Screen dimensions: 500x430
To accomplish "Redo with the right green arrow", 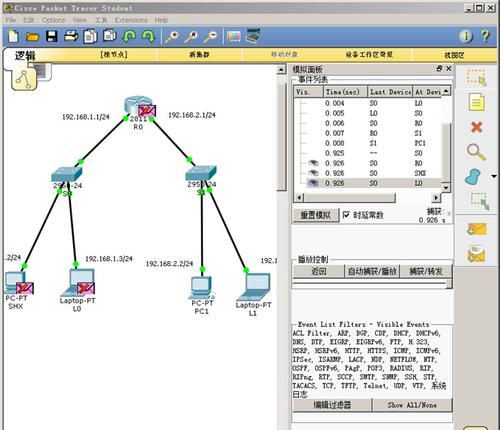I will pos(149,36).
